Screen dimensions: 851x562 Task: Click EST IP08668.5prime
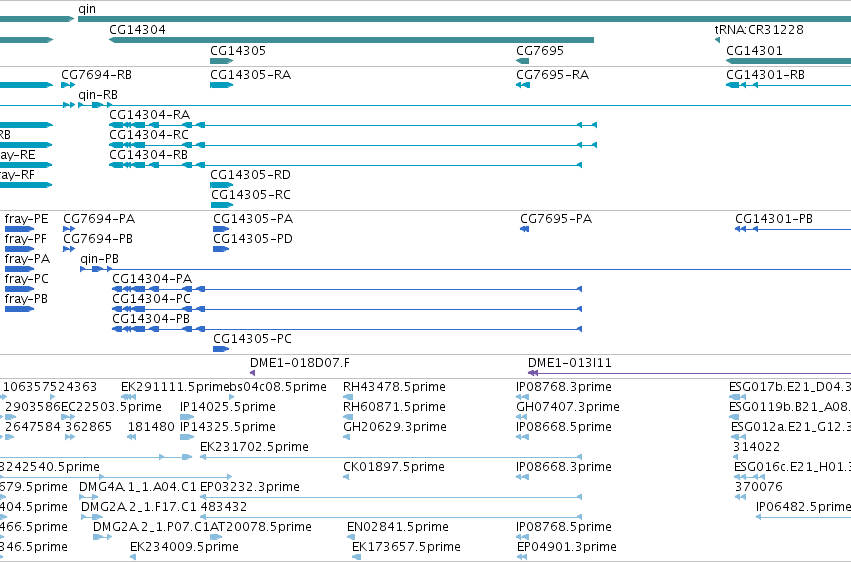click(x=522, y=437)
